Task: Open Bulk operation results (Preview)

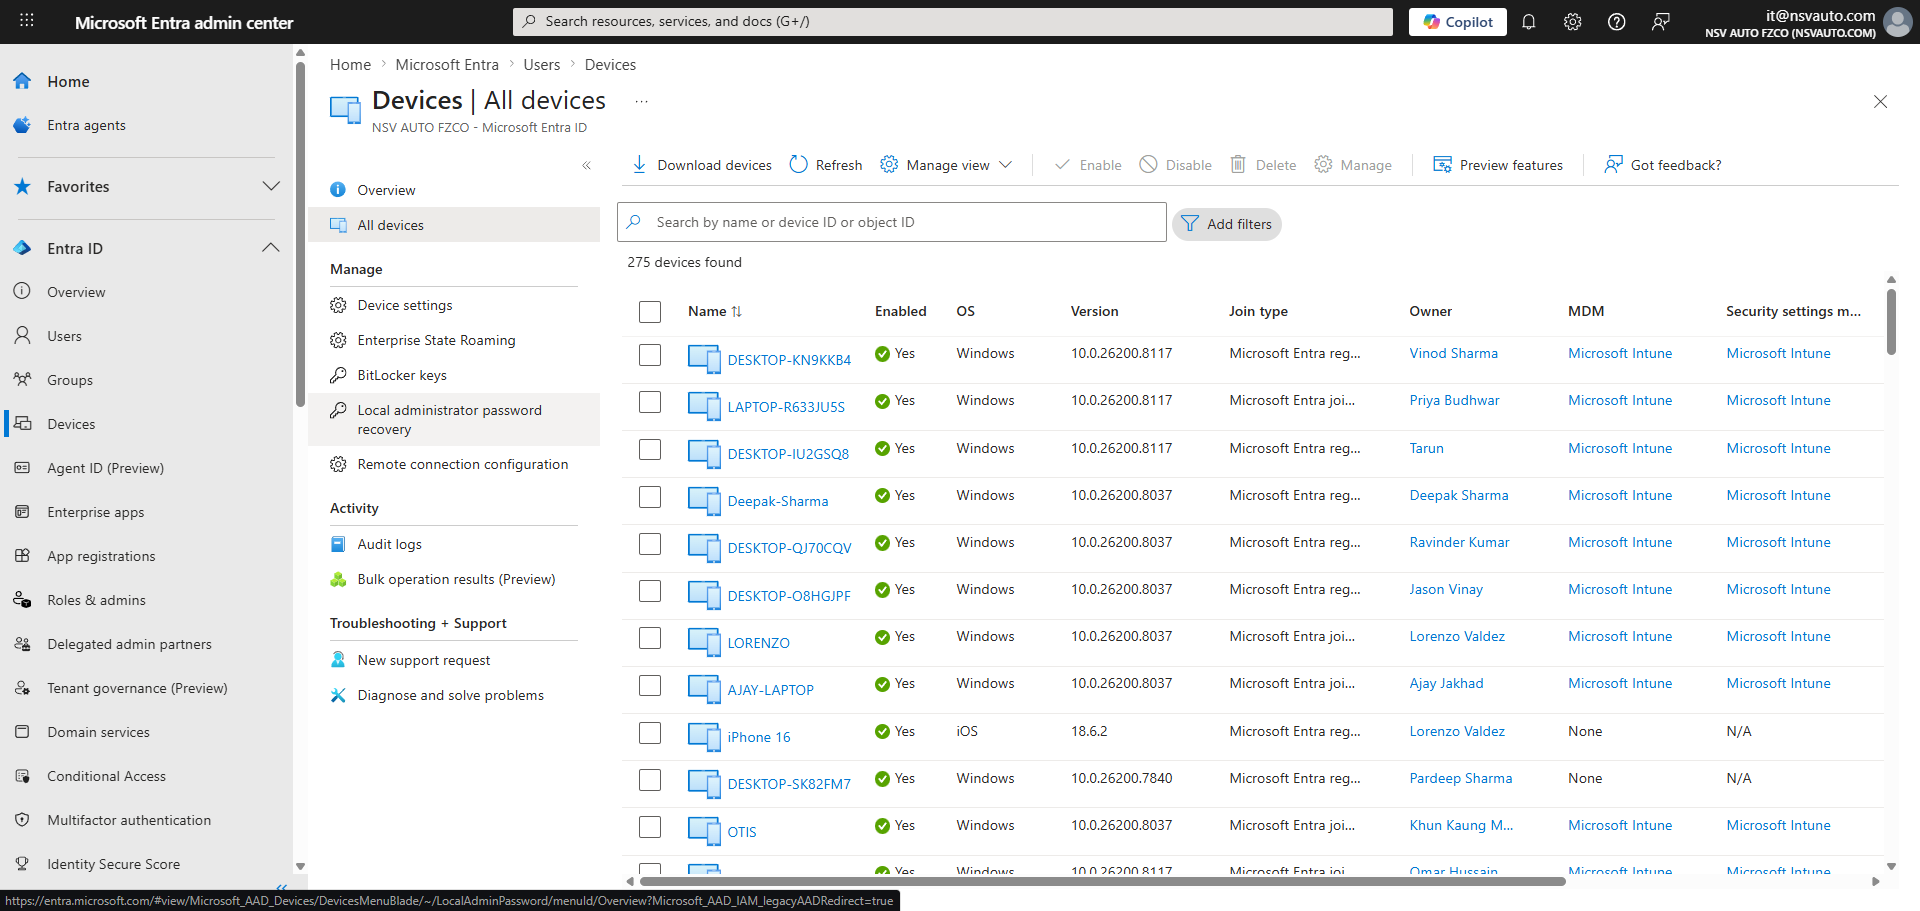Action: (x=454, y=579)
